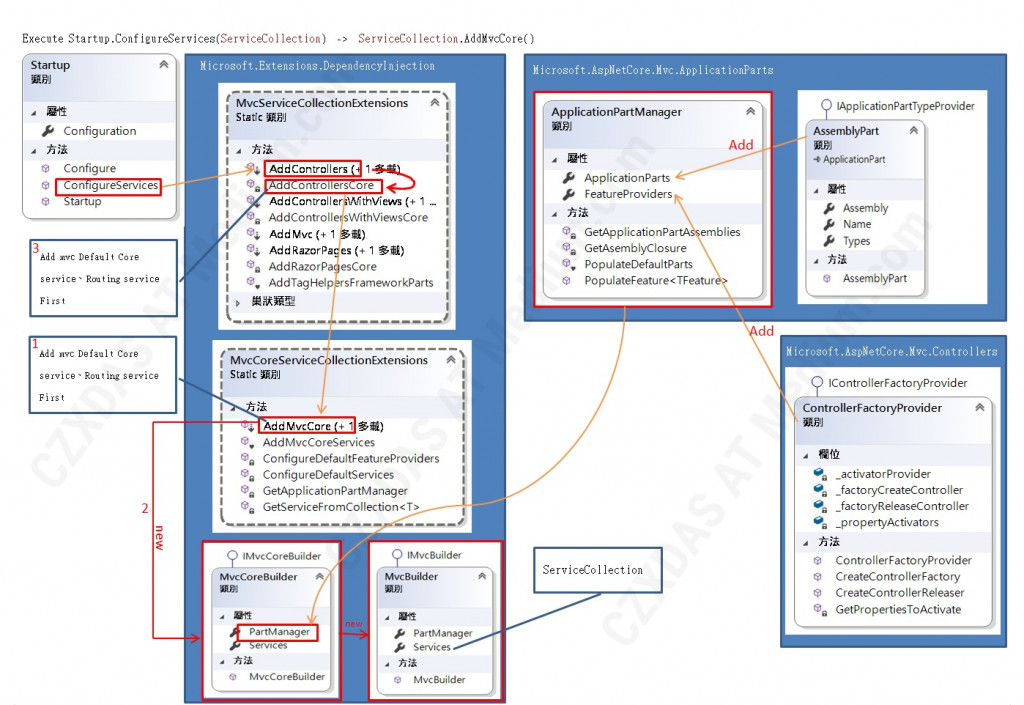Collapse the Startup class box chevron
Viewport: 1024px width, 705px height.
[164, 64]
